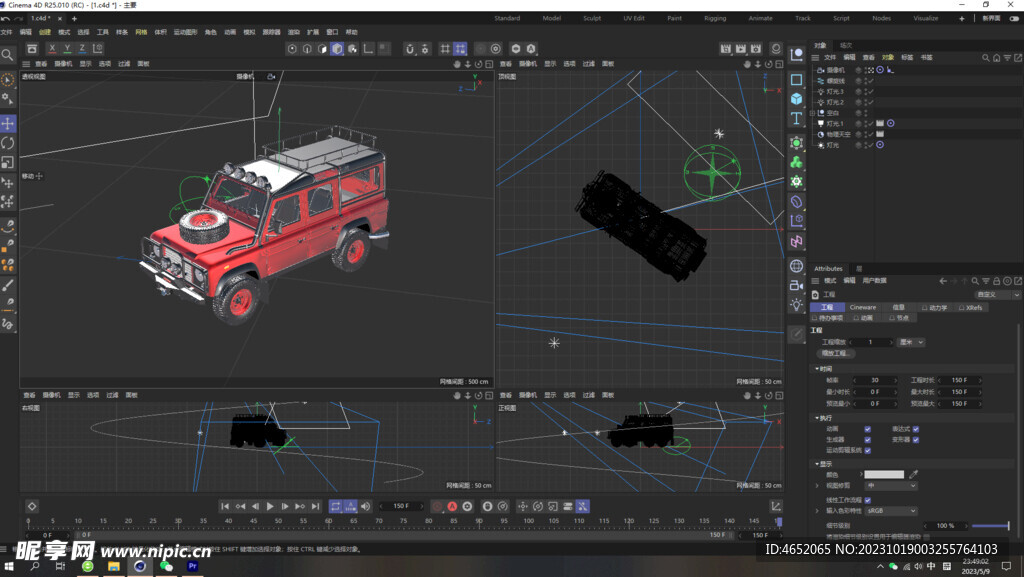Click the 缩放工程... button
The height and width of the screenshot is (577, 1024).
[x=834, y=353]
